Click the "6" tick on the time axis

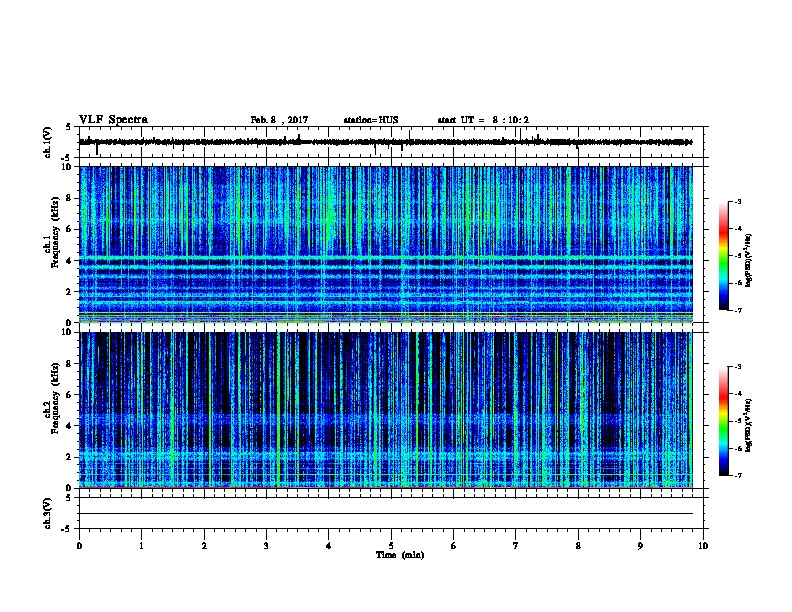point(454,546)
